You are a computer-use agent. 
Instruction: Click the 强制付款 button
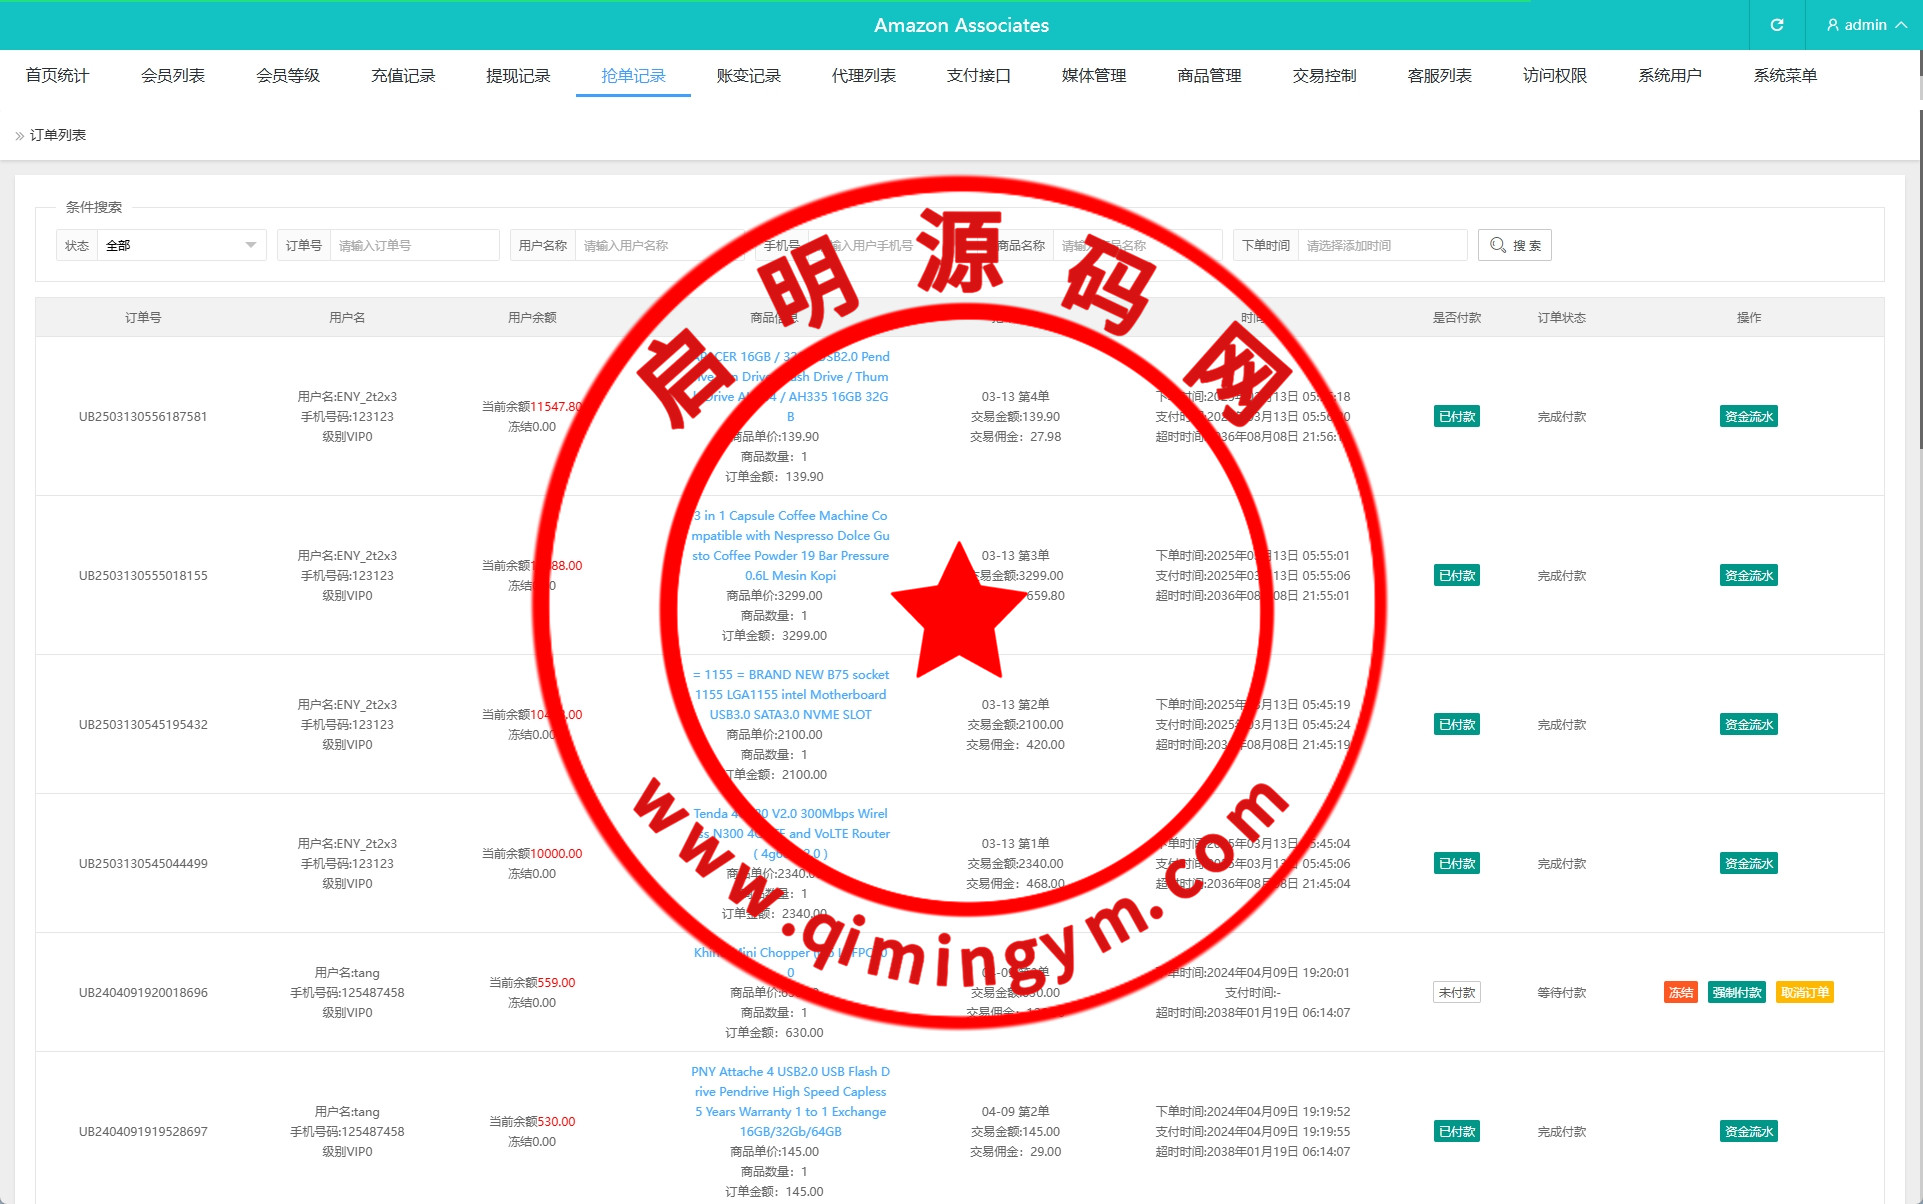[x=1736, y=992]
